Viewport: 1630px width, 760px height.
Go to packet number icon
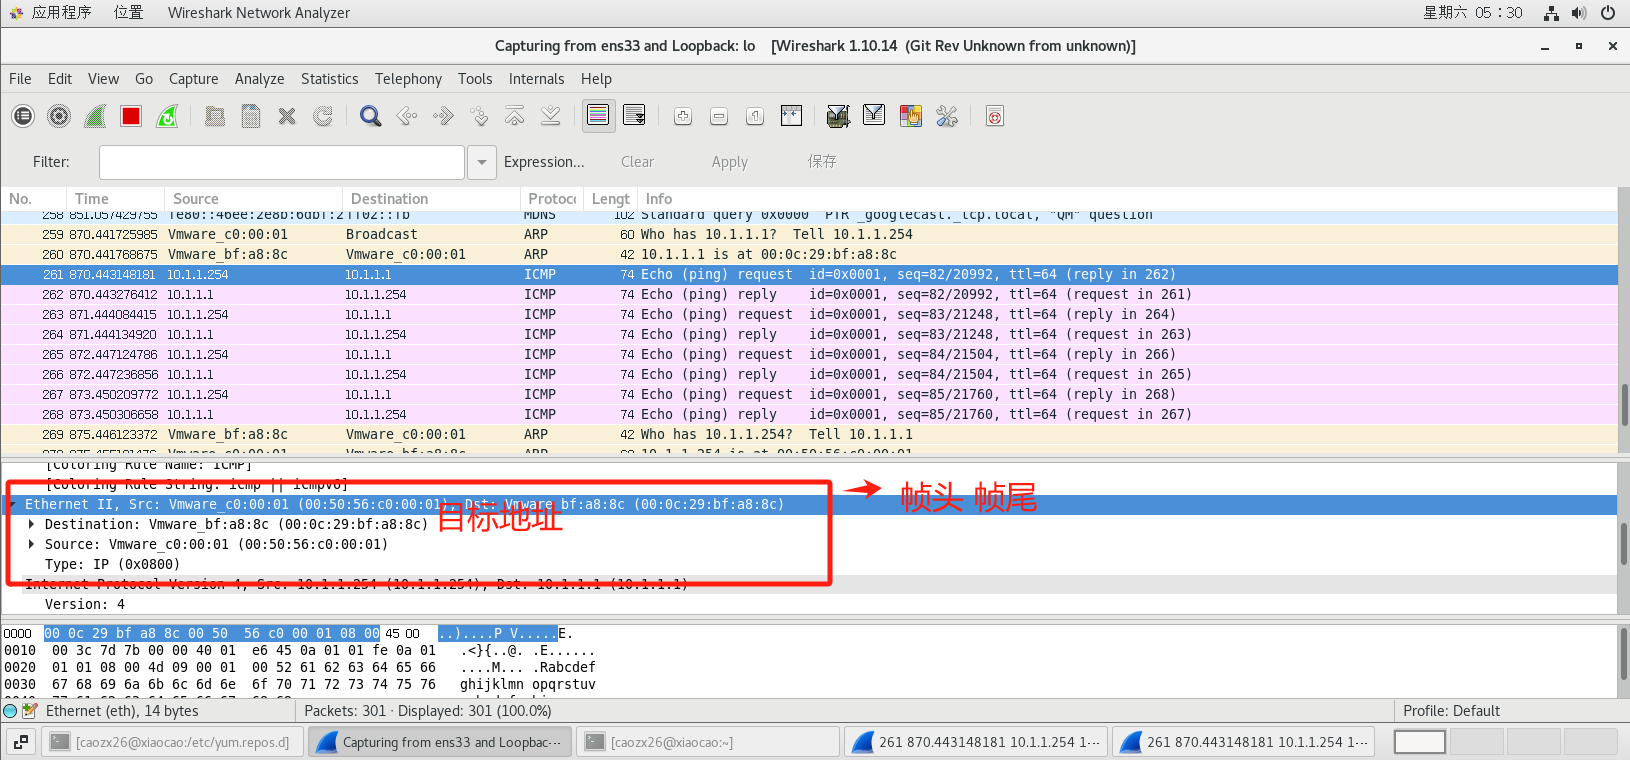(479, 116)
